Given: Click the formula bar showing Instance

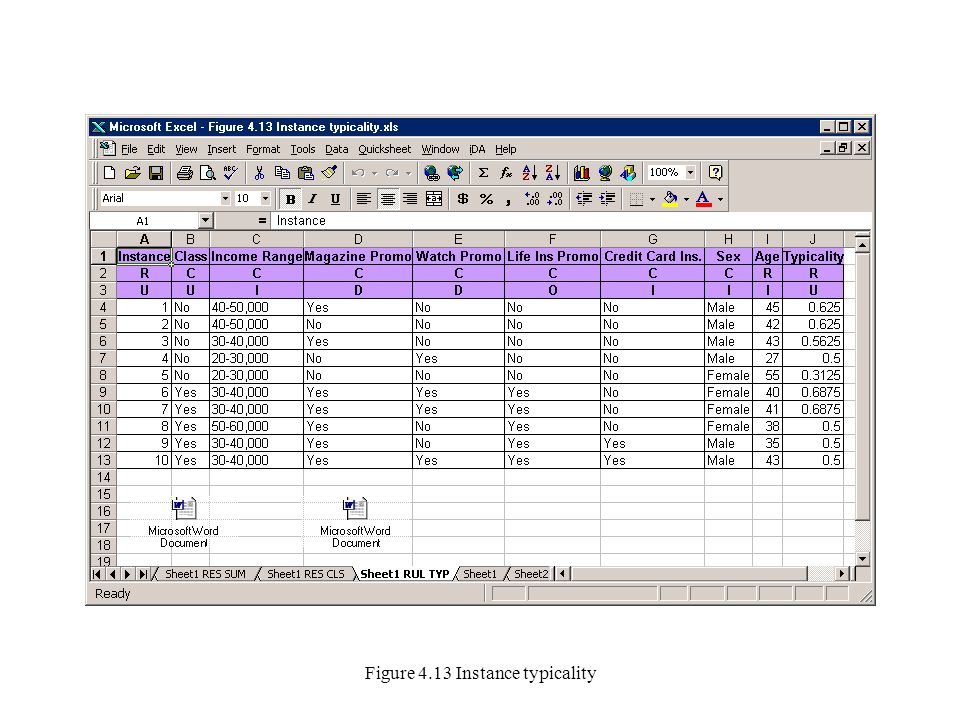Looking at the screenshot, I should [x=571, y=220].
